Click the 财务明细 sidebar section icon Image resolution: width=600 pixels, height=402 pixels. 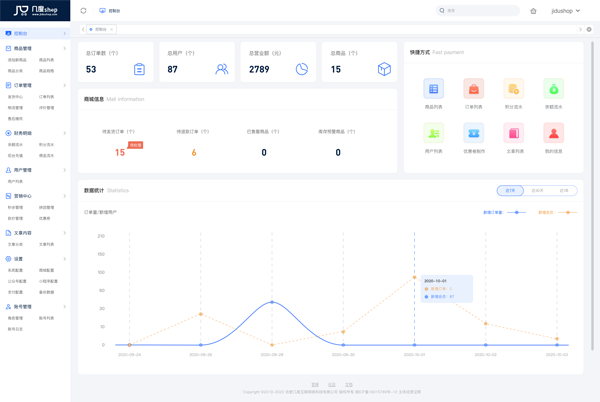pos(8,133)
